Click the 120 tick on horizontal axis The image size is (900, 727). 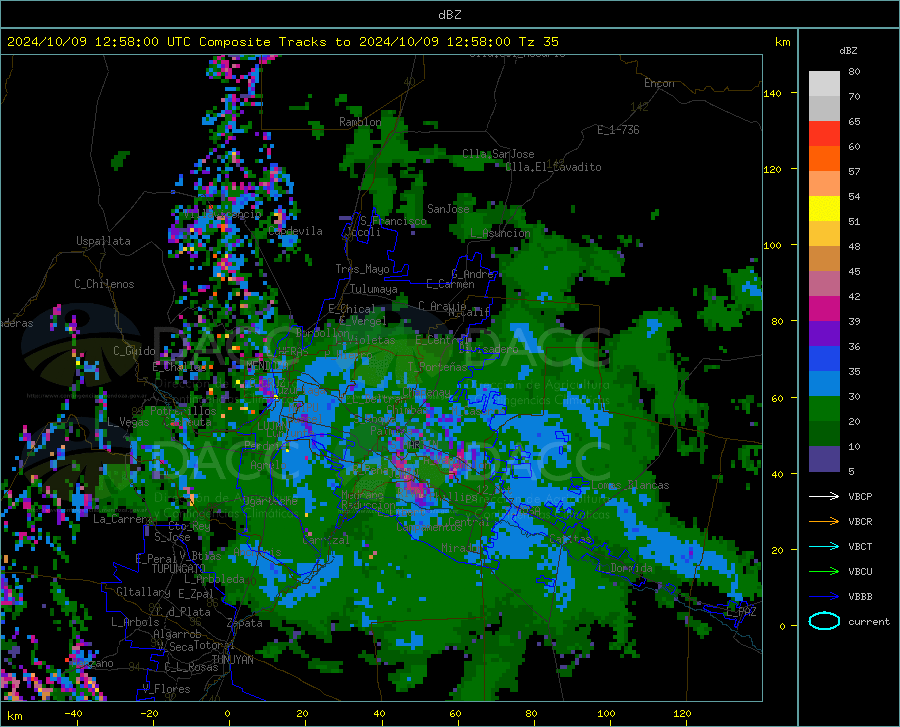coord(682,713)
